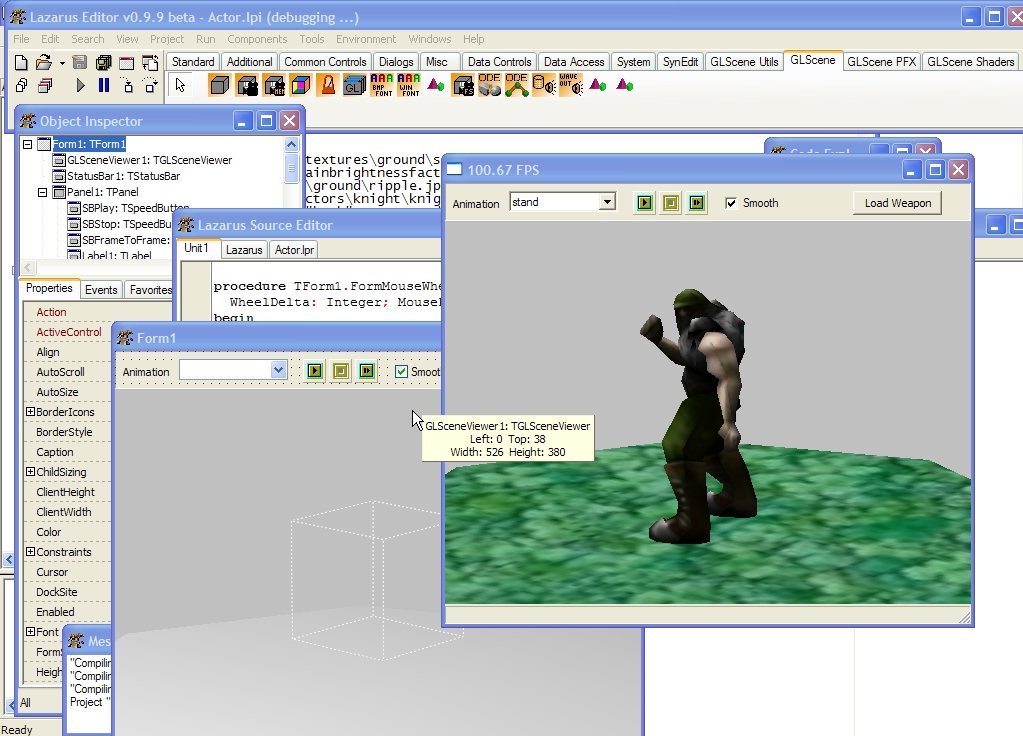The width and height of the screenshot is (1023, 736).
Task: Collapse the Form1: TForm1 tree node
Action: coord(27,144)
